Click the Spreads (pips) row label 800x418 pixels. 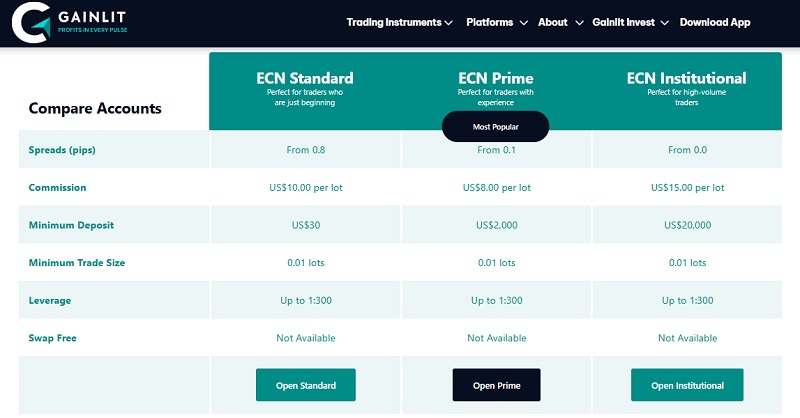(x=64, y=150)
